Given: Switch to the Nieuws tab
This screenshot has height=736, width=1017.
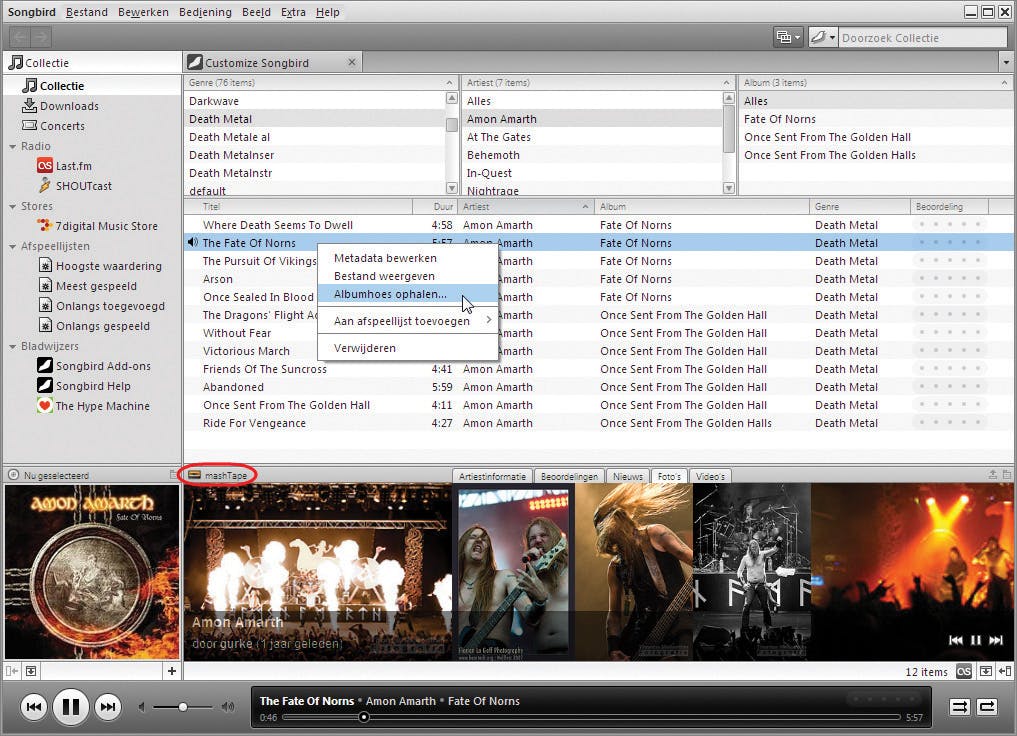Looking at the screenshot, I should pyautogui.click(x=628, y=476).
